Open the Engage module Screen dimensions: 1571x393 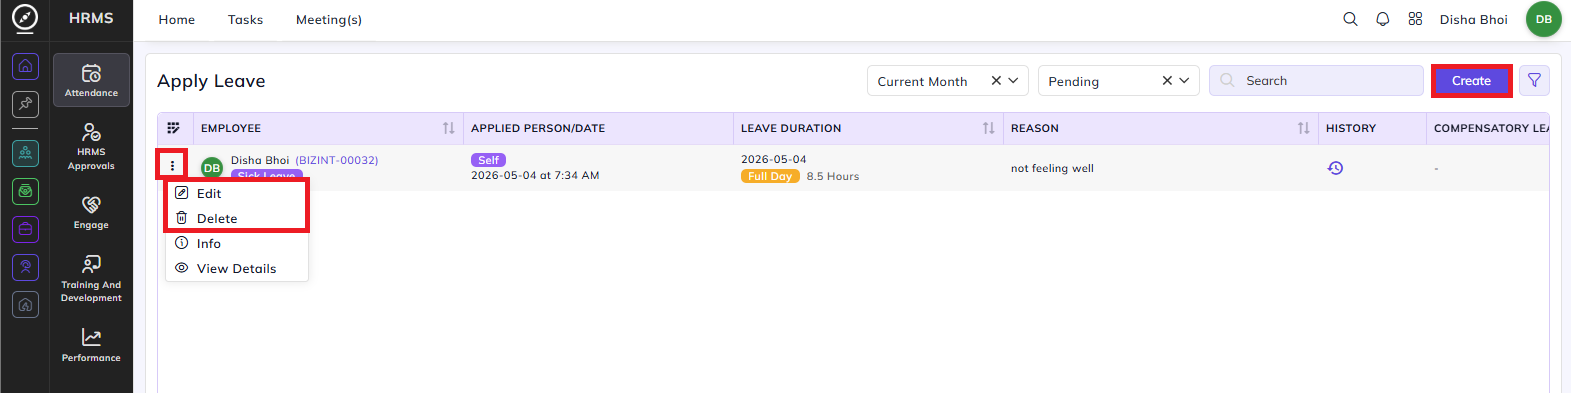[x=91, y=212]
